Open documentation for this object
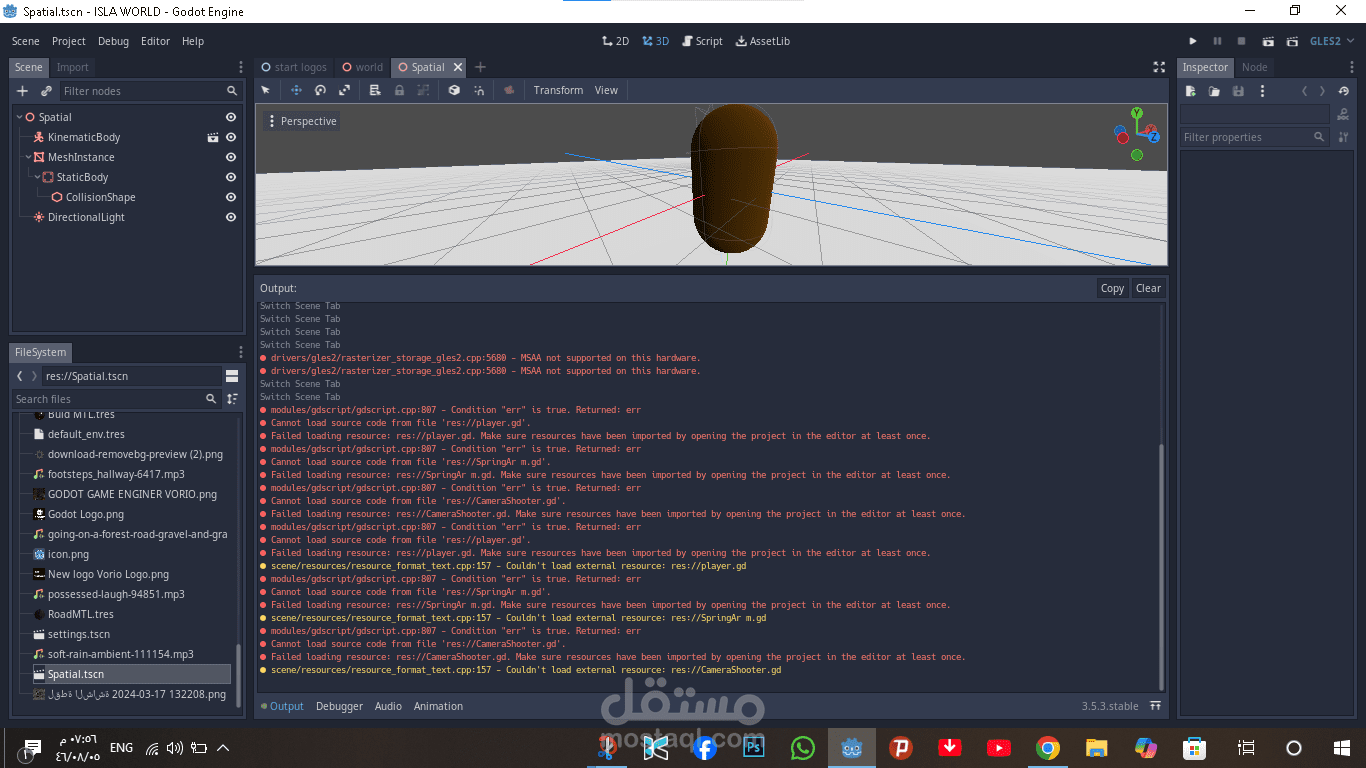Viewport: 1366px width, 768px height. [x=1343, y=114]
